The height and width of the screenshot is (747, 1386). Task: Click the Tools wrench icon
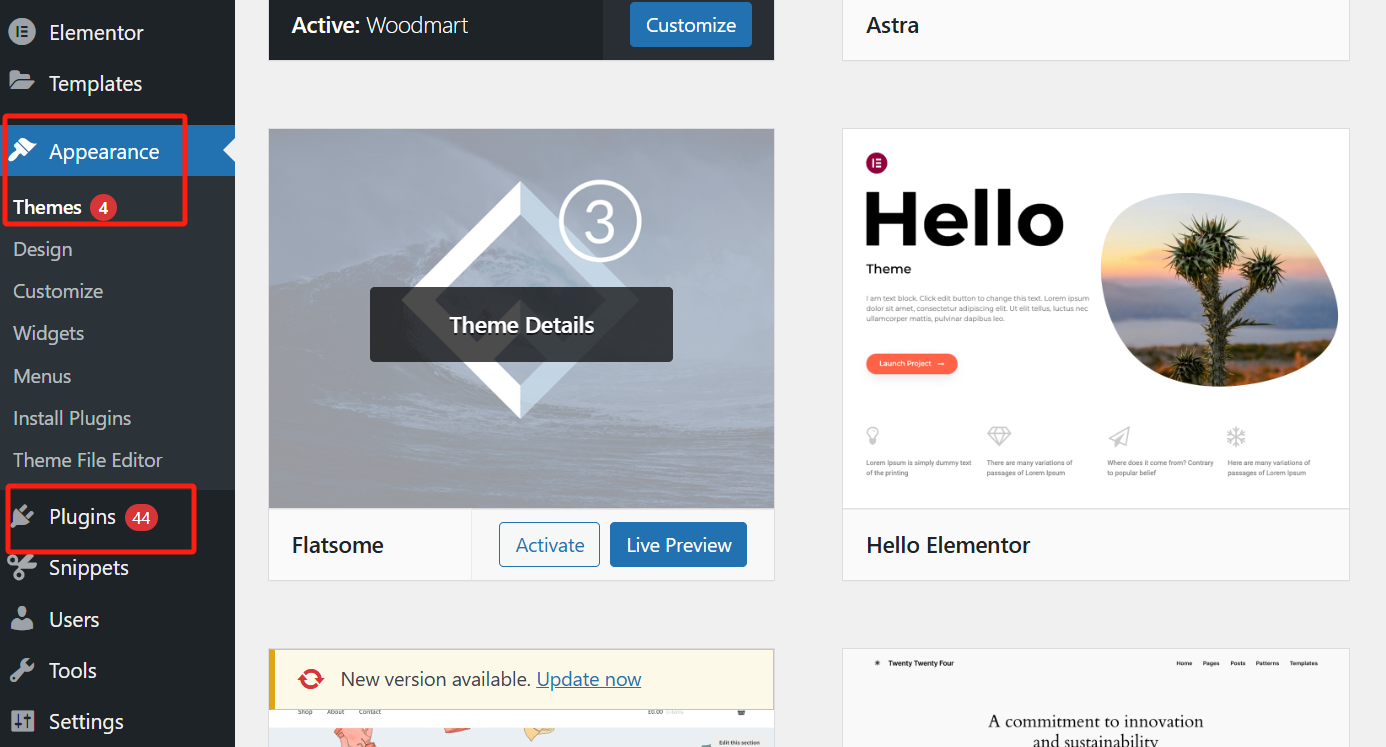22,670
